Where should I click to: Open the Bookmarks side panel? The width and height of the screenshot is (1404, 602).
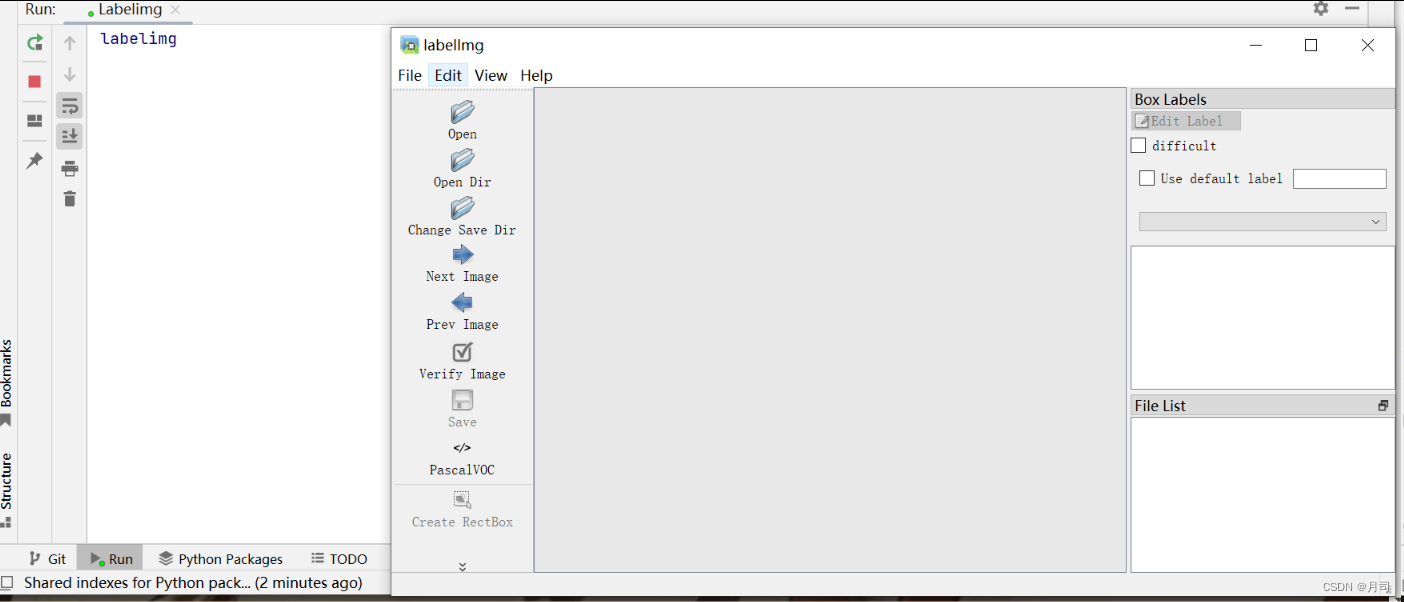tap(7, 382)
